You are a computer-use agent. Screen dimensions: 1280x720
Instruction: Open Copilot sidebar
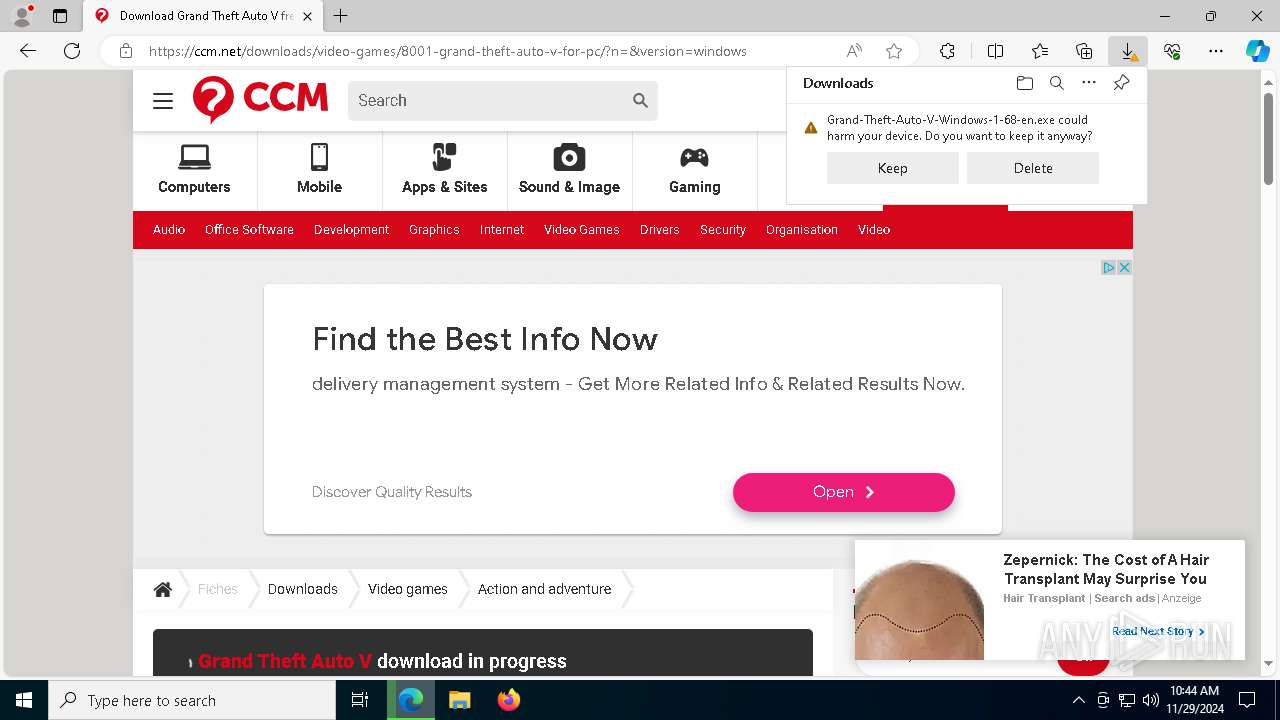point(1258,51)
